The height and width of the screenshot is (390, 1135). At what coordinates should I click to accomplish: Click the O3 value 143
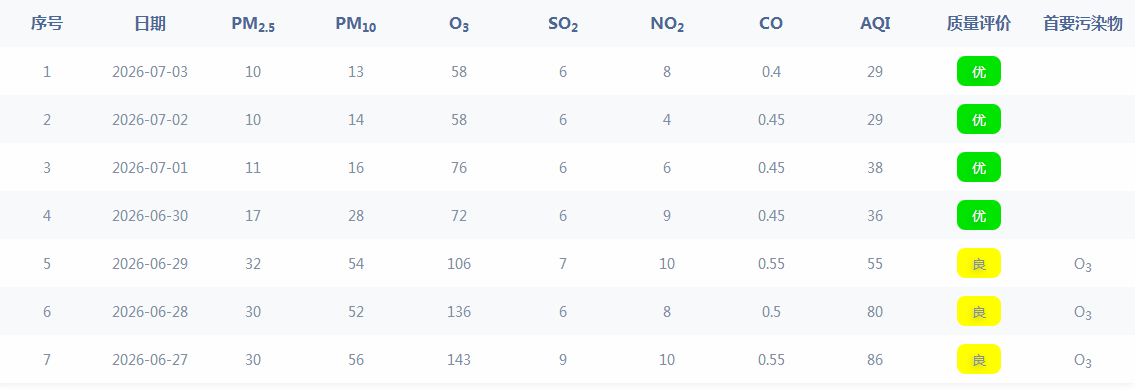point(459,360)
